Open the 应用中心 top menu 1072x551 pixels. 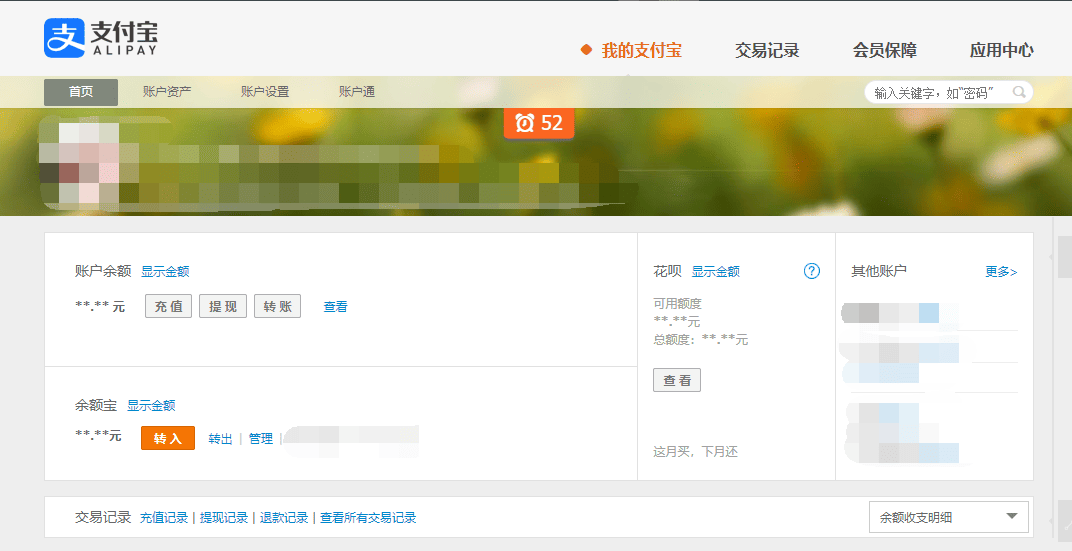coord(1002,50)
